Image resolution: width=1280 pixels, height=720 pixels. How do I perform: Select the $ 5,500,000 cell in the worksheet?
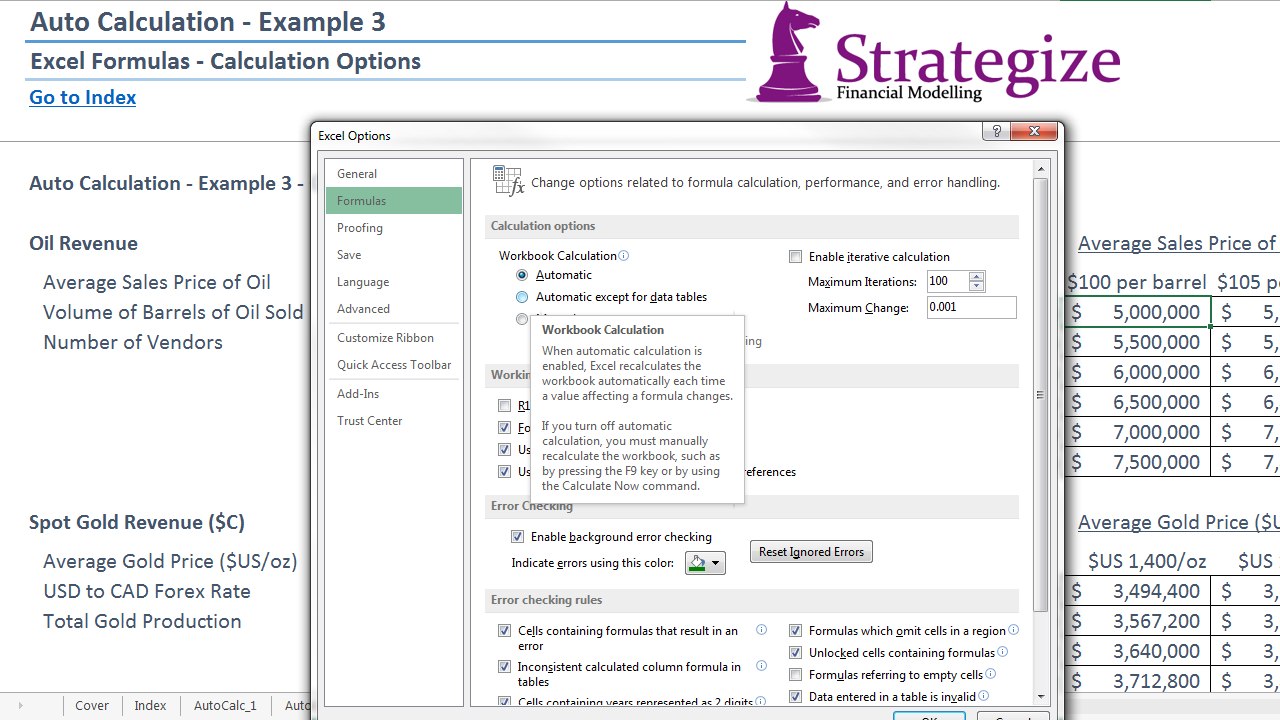[x=1138, y=342]
